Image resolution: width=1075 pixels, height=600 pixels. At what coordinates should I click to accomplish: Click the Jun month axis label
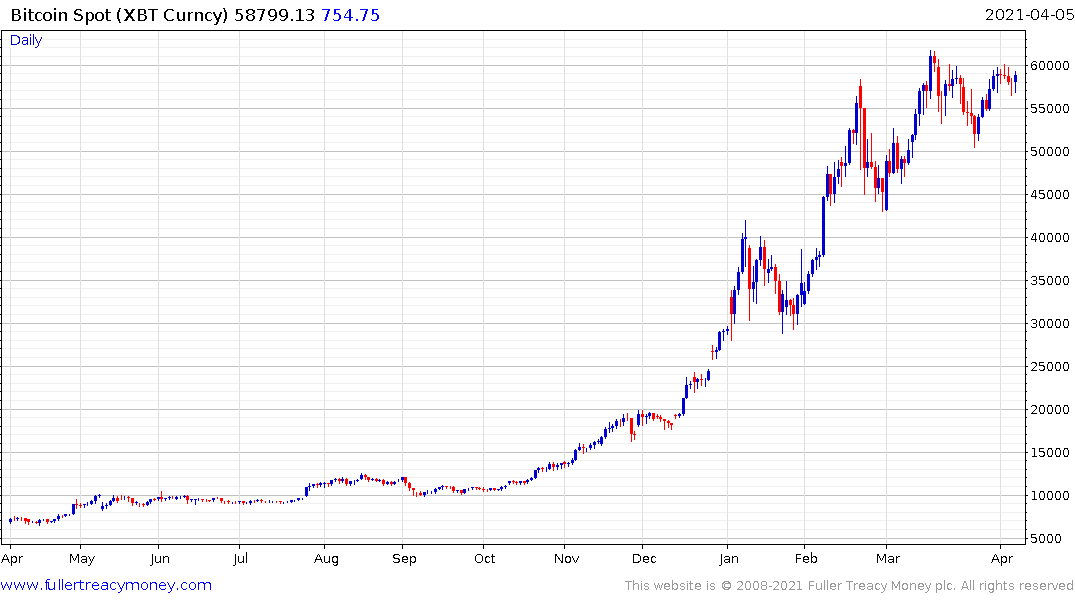tap(160, 559)
